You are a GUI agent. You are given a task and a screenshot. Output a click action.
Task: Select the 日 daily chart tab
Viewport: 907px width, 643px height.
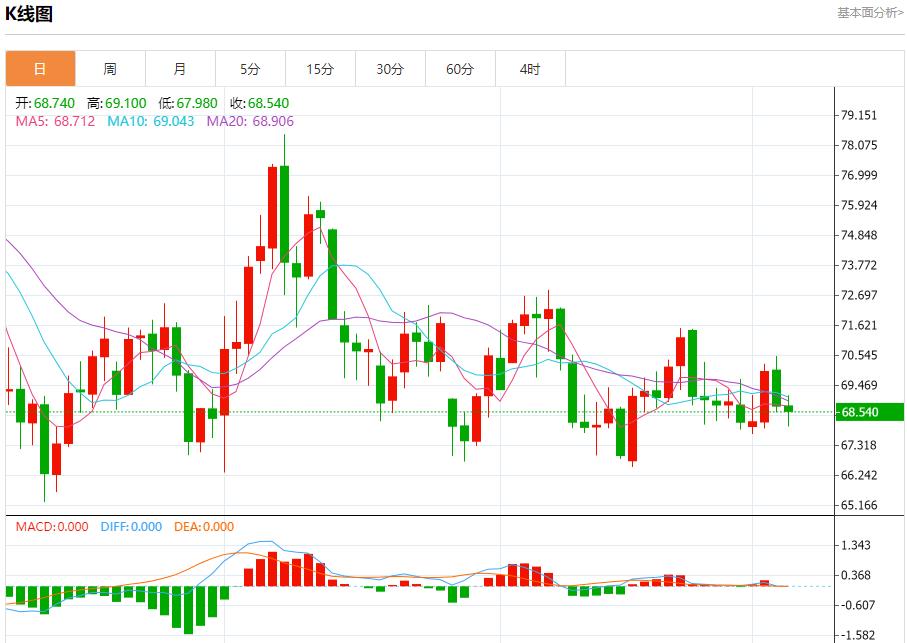(x=40, y=69)
